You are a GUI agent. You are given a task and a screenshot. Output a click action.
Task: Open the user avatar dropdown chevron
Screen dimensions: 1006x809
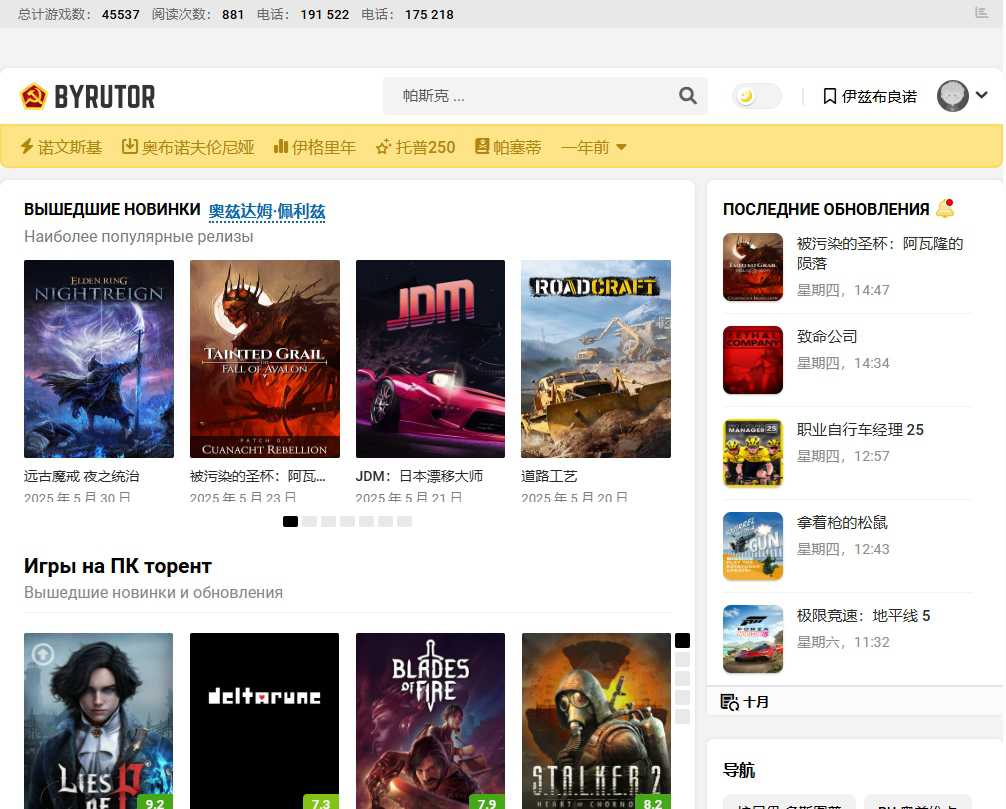coord(979,96)
